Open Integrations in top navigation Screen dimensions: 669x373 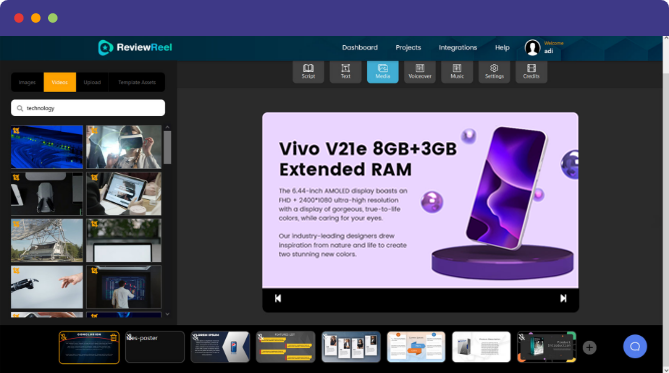[458, 47]
